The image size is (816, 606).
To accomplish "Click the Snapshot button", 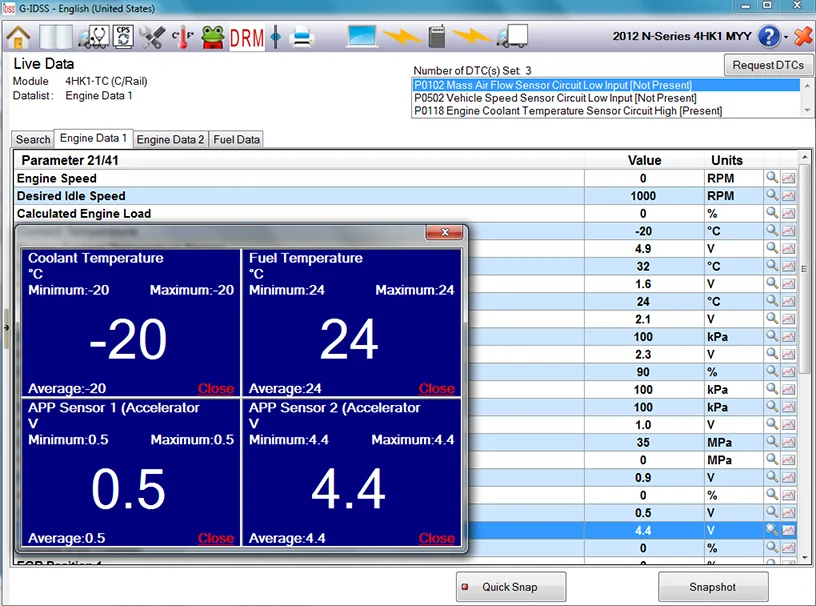I will point(713,587).
